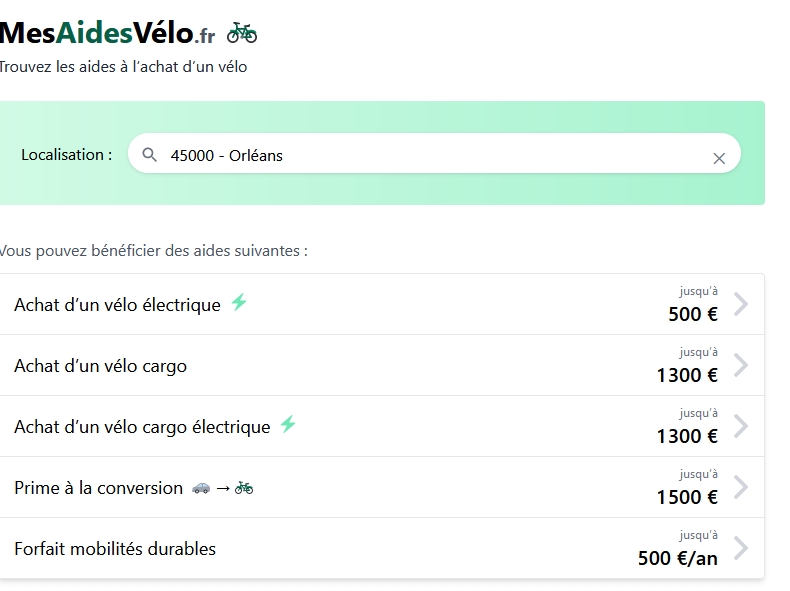790x591 pixels.
Task: Open Forfait mobilités durables chevron
Action: click(x=741, y=548)
